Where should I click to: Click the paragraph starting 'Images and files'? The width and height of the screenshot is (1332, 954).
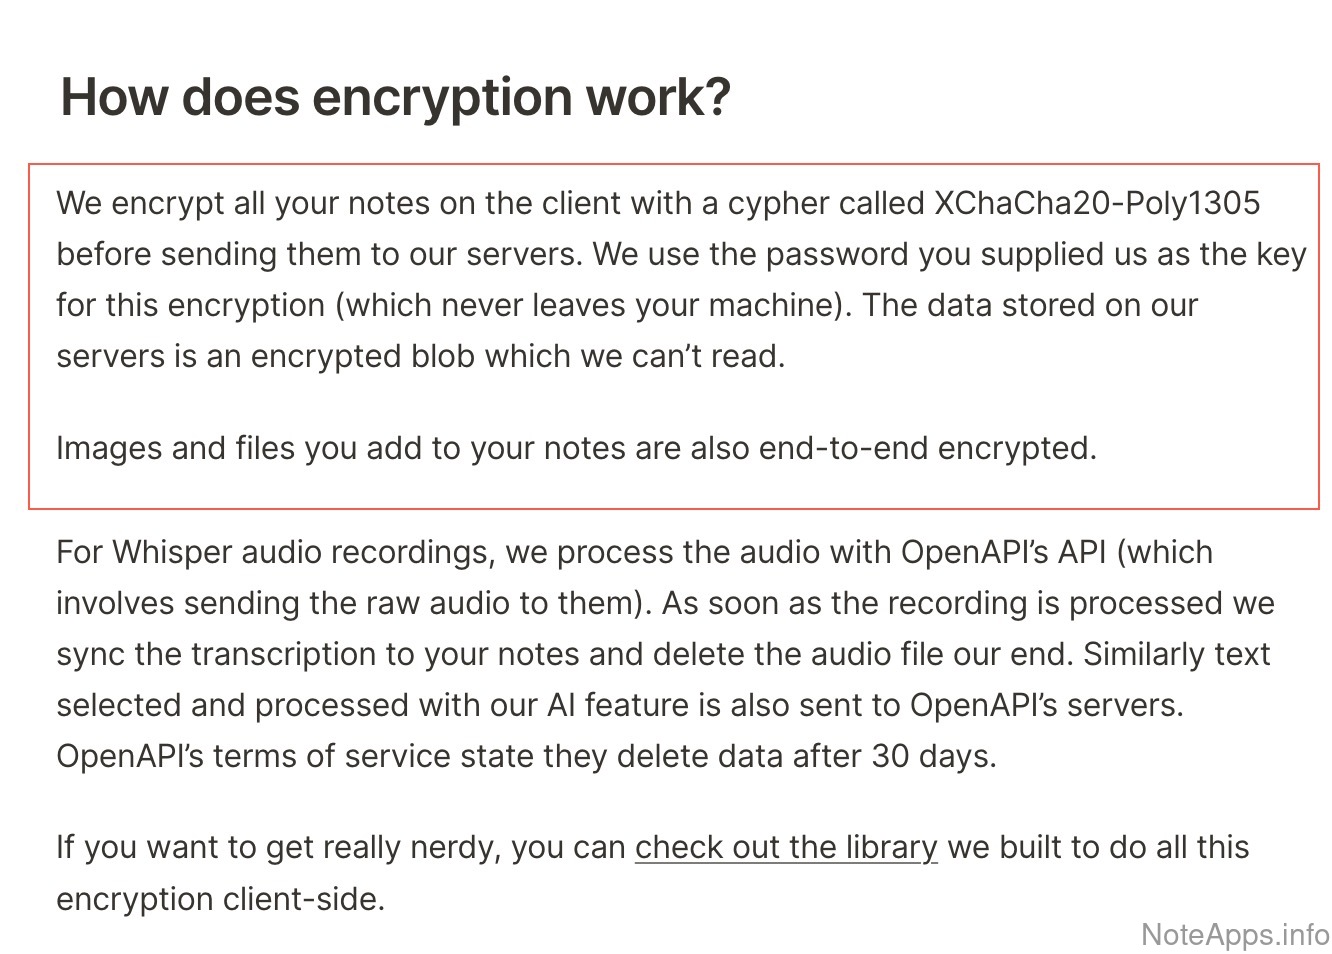click(576, 447)
